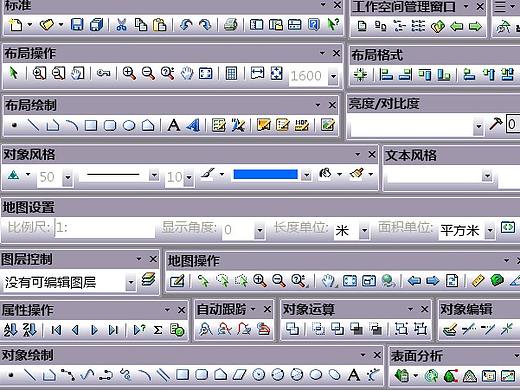The width and height of the screenshot is (520, 390).
Task: Select the parallelogram tool in object drawing
Action: point(239,375)
